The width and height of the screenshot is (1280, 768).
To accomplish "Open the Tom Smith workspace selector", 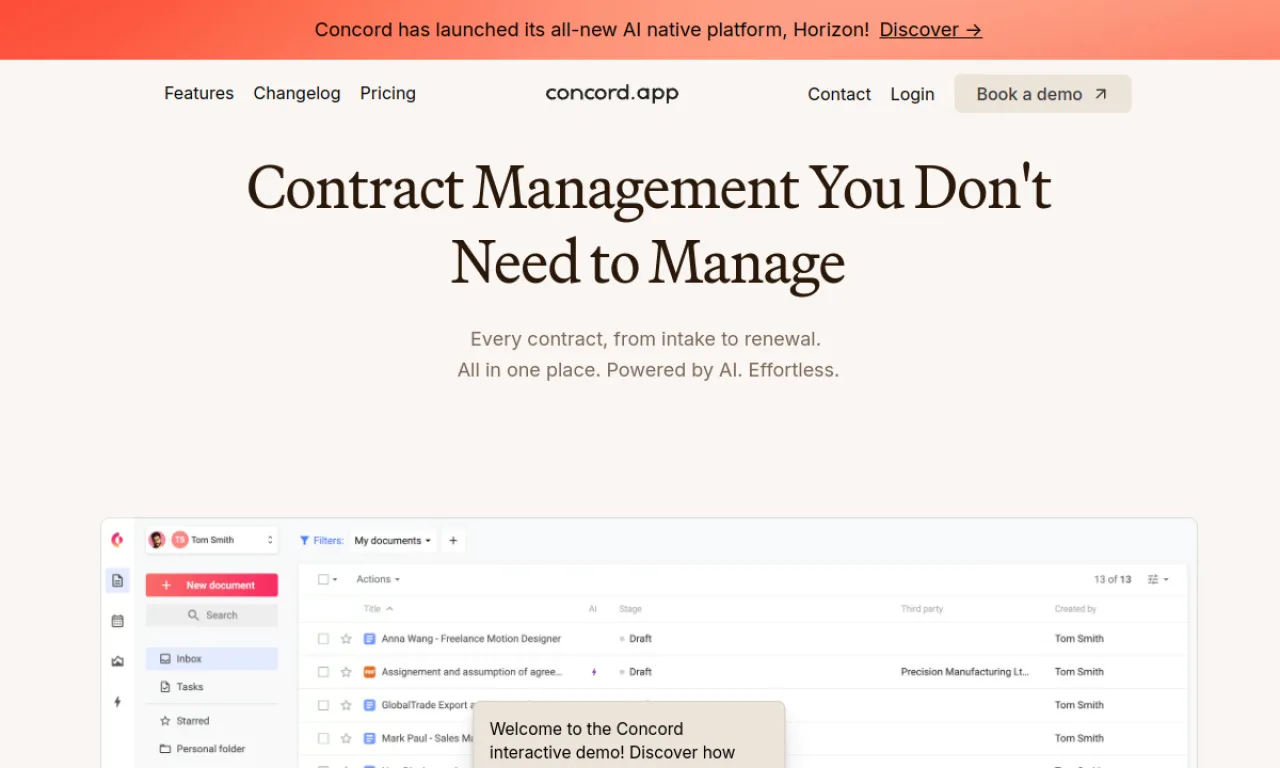I will pos(212,540).
